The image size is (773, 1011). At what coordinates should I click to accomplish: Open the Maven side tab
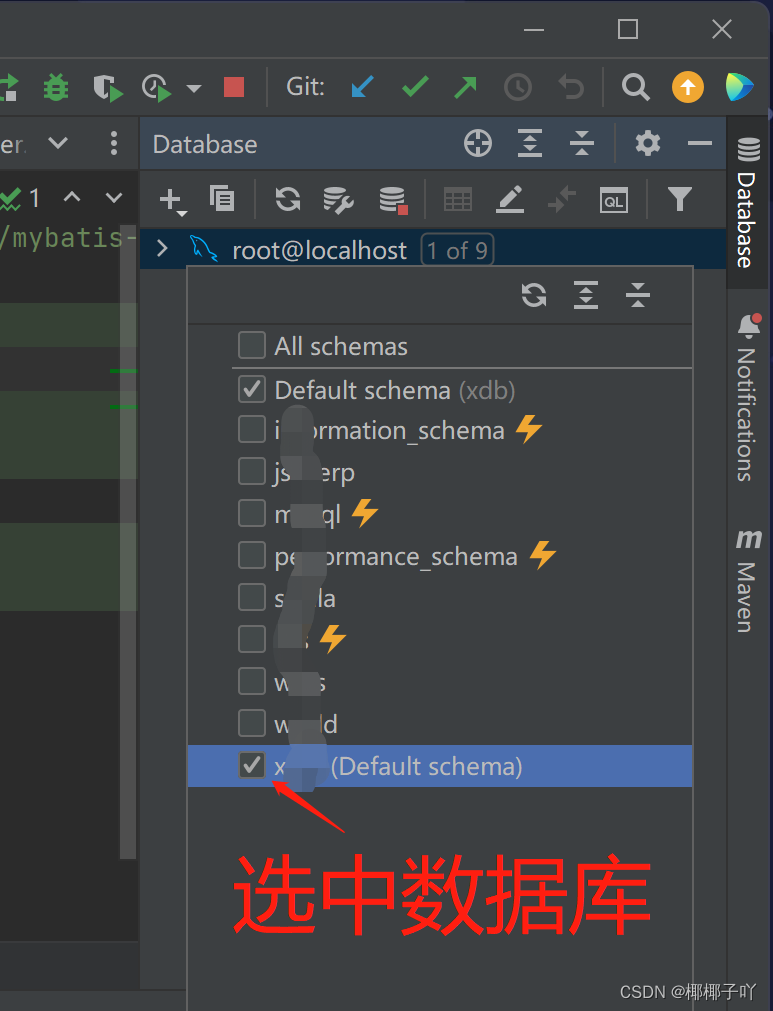747,581
